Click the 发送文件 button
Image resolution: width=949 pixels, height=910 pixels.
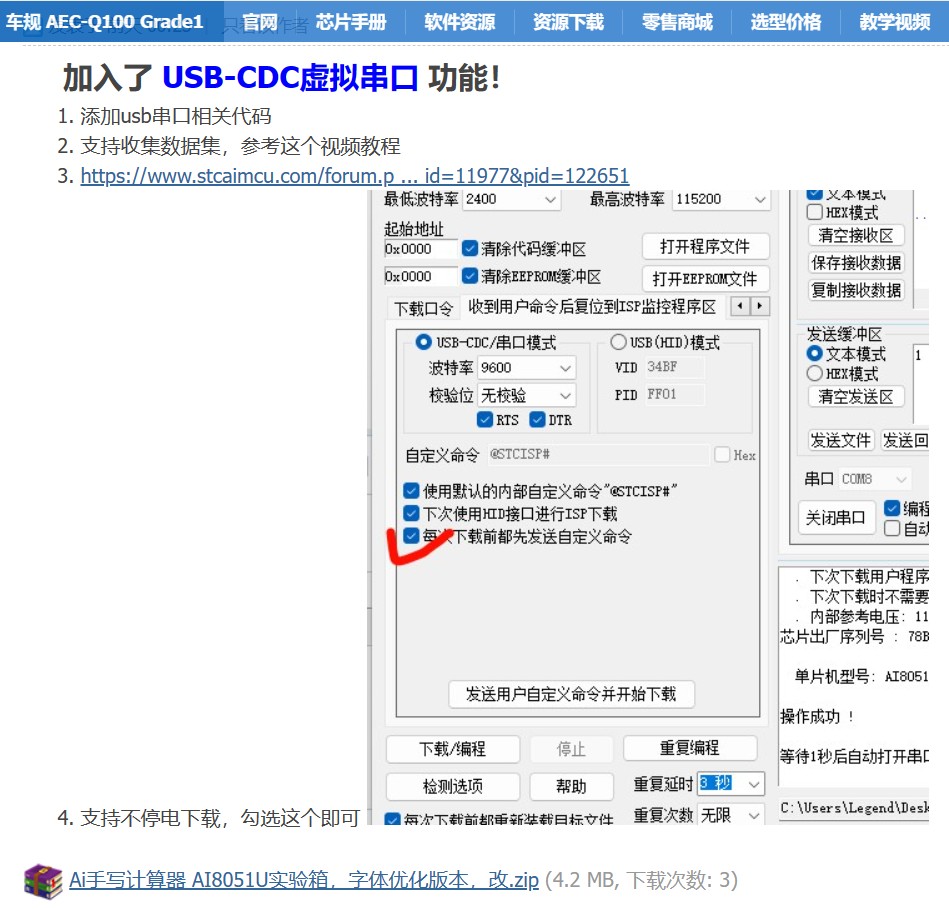tap(840, 440)
